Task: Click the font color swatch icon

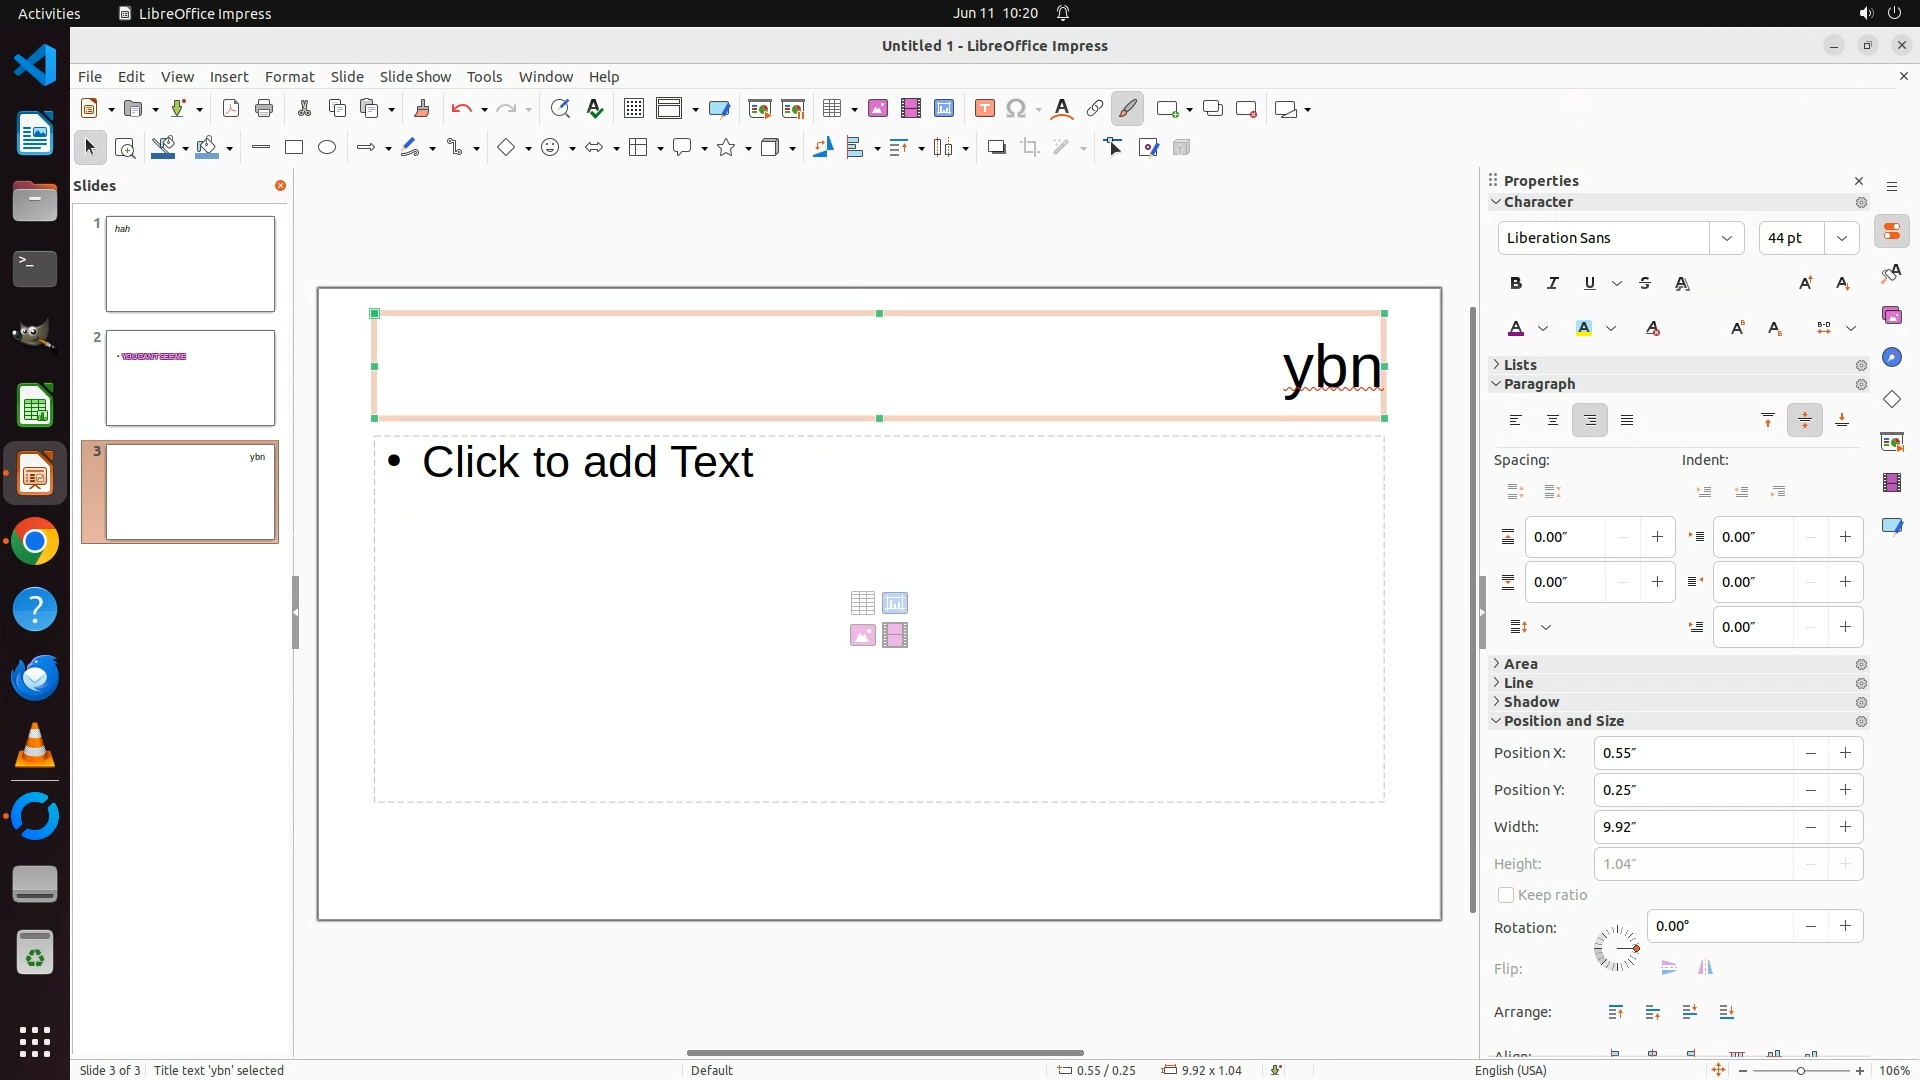Action: click(x=1516, y=329)
